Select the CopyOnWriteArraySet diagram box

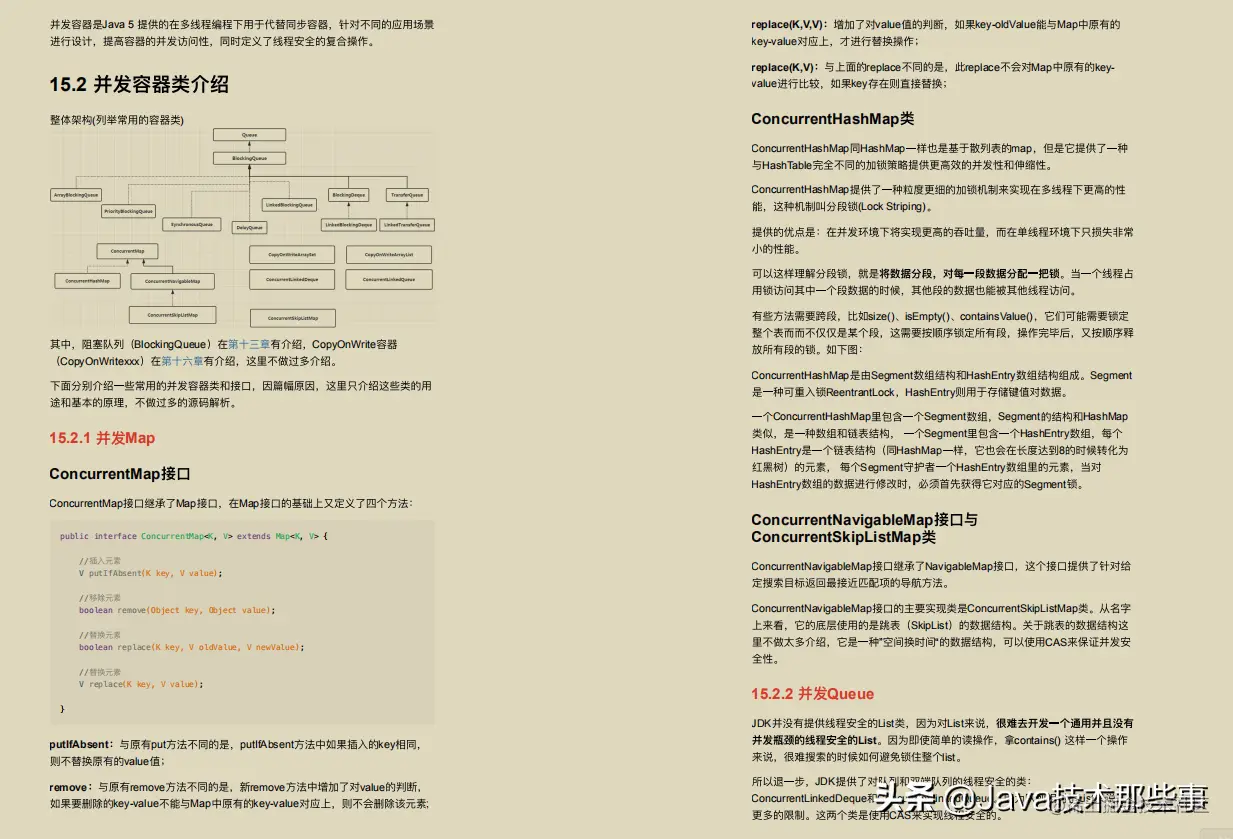point(291,255)
